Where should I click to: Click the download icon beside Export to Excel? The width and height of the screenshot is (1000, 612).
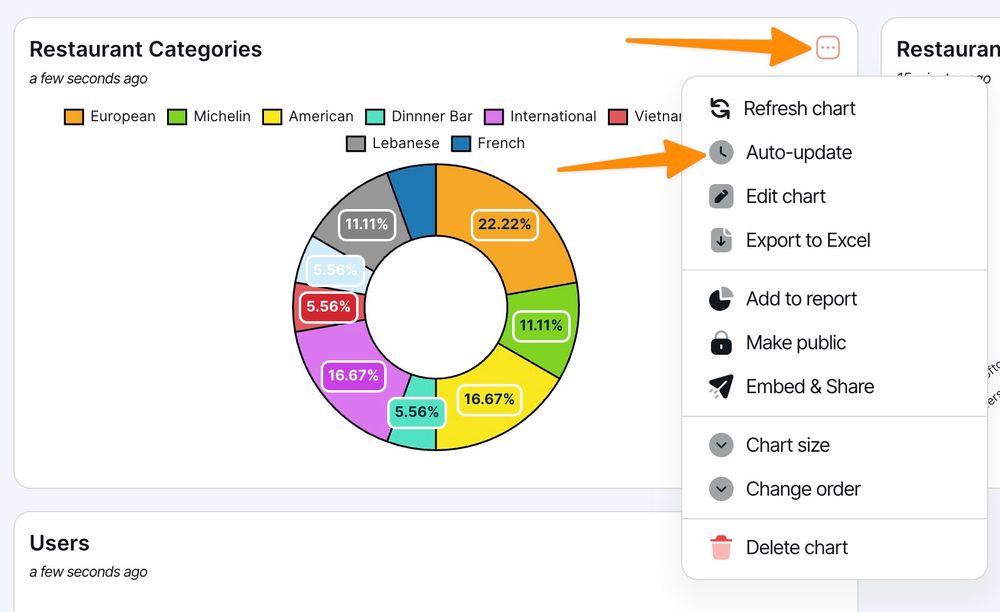[721, 240]
